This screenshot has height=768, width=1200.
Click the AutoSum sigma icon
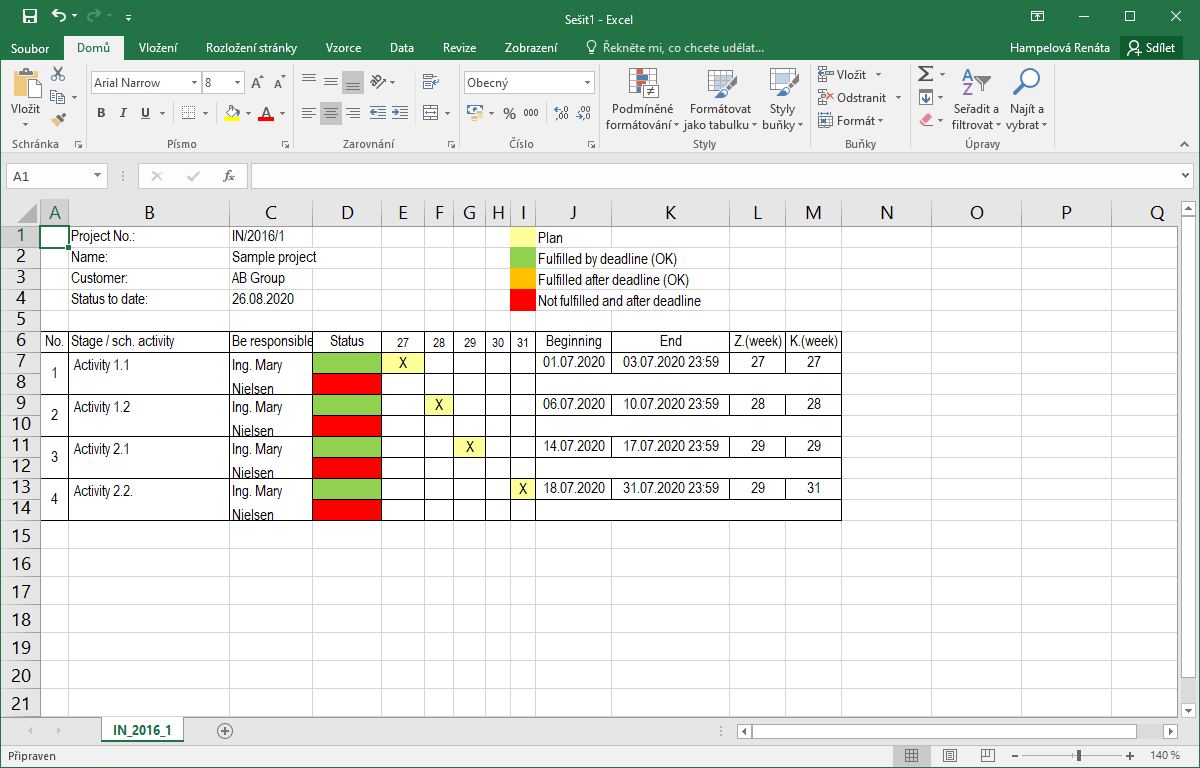[x=925, y=75]
